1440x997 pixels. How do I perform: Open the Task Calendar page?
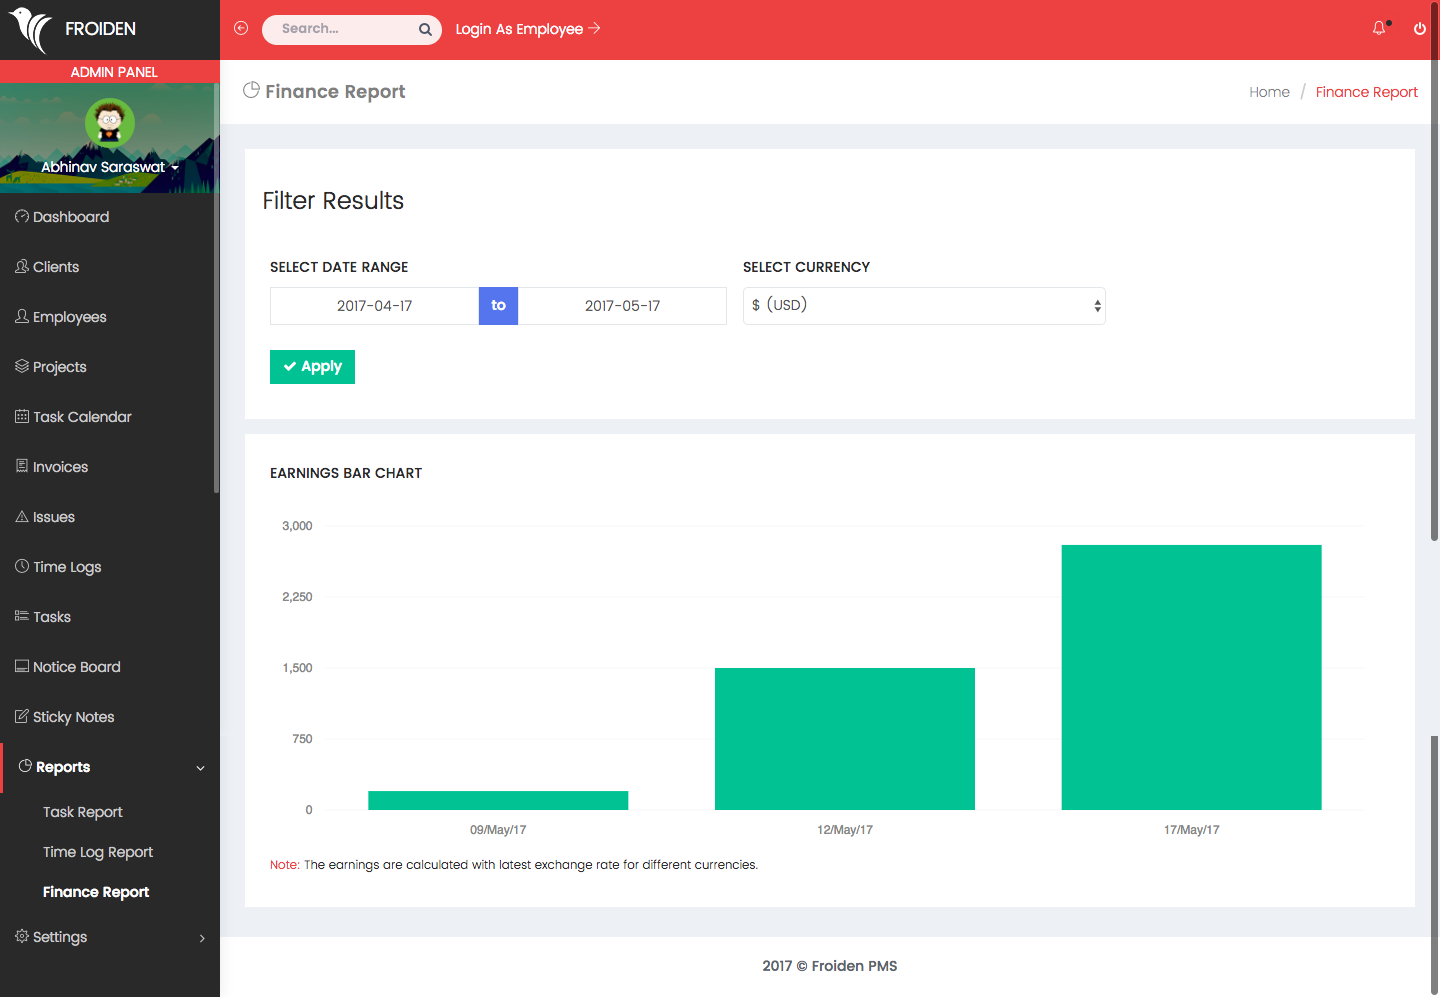[82, 417]
